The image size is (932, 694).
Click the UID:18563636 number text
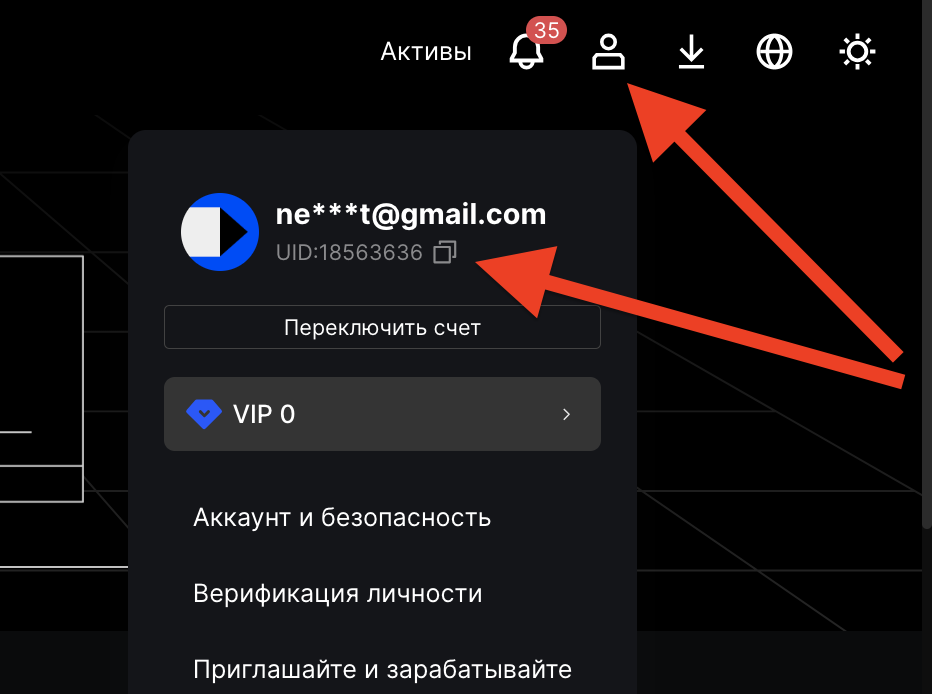point(349,253)
